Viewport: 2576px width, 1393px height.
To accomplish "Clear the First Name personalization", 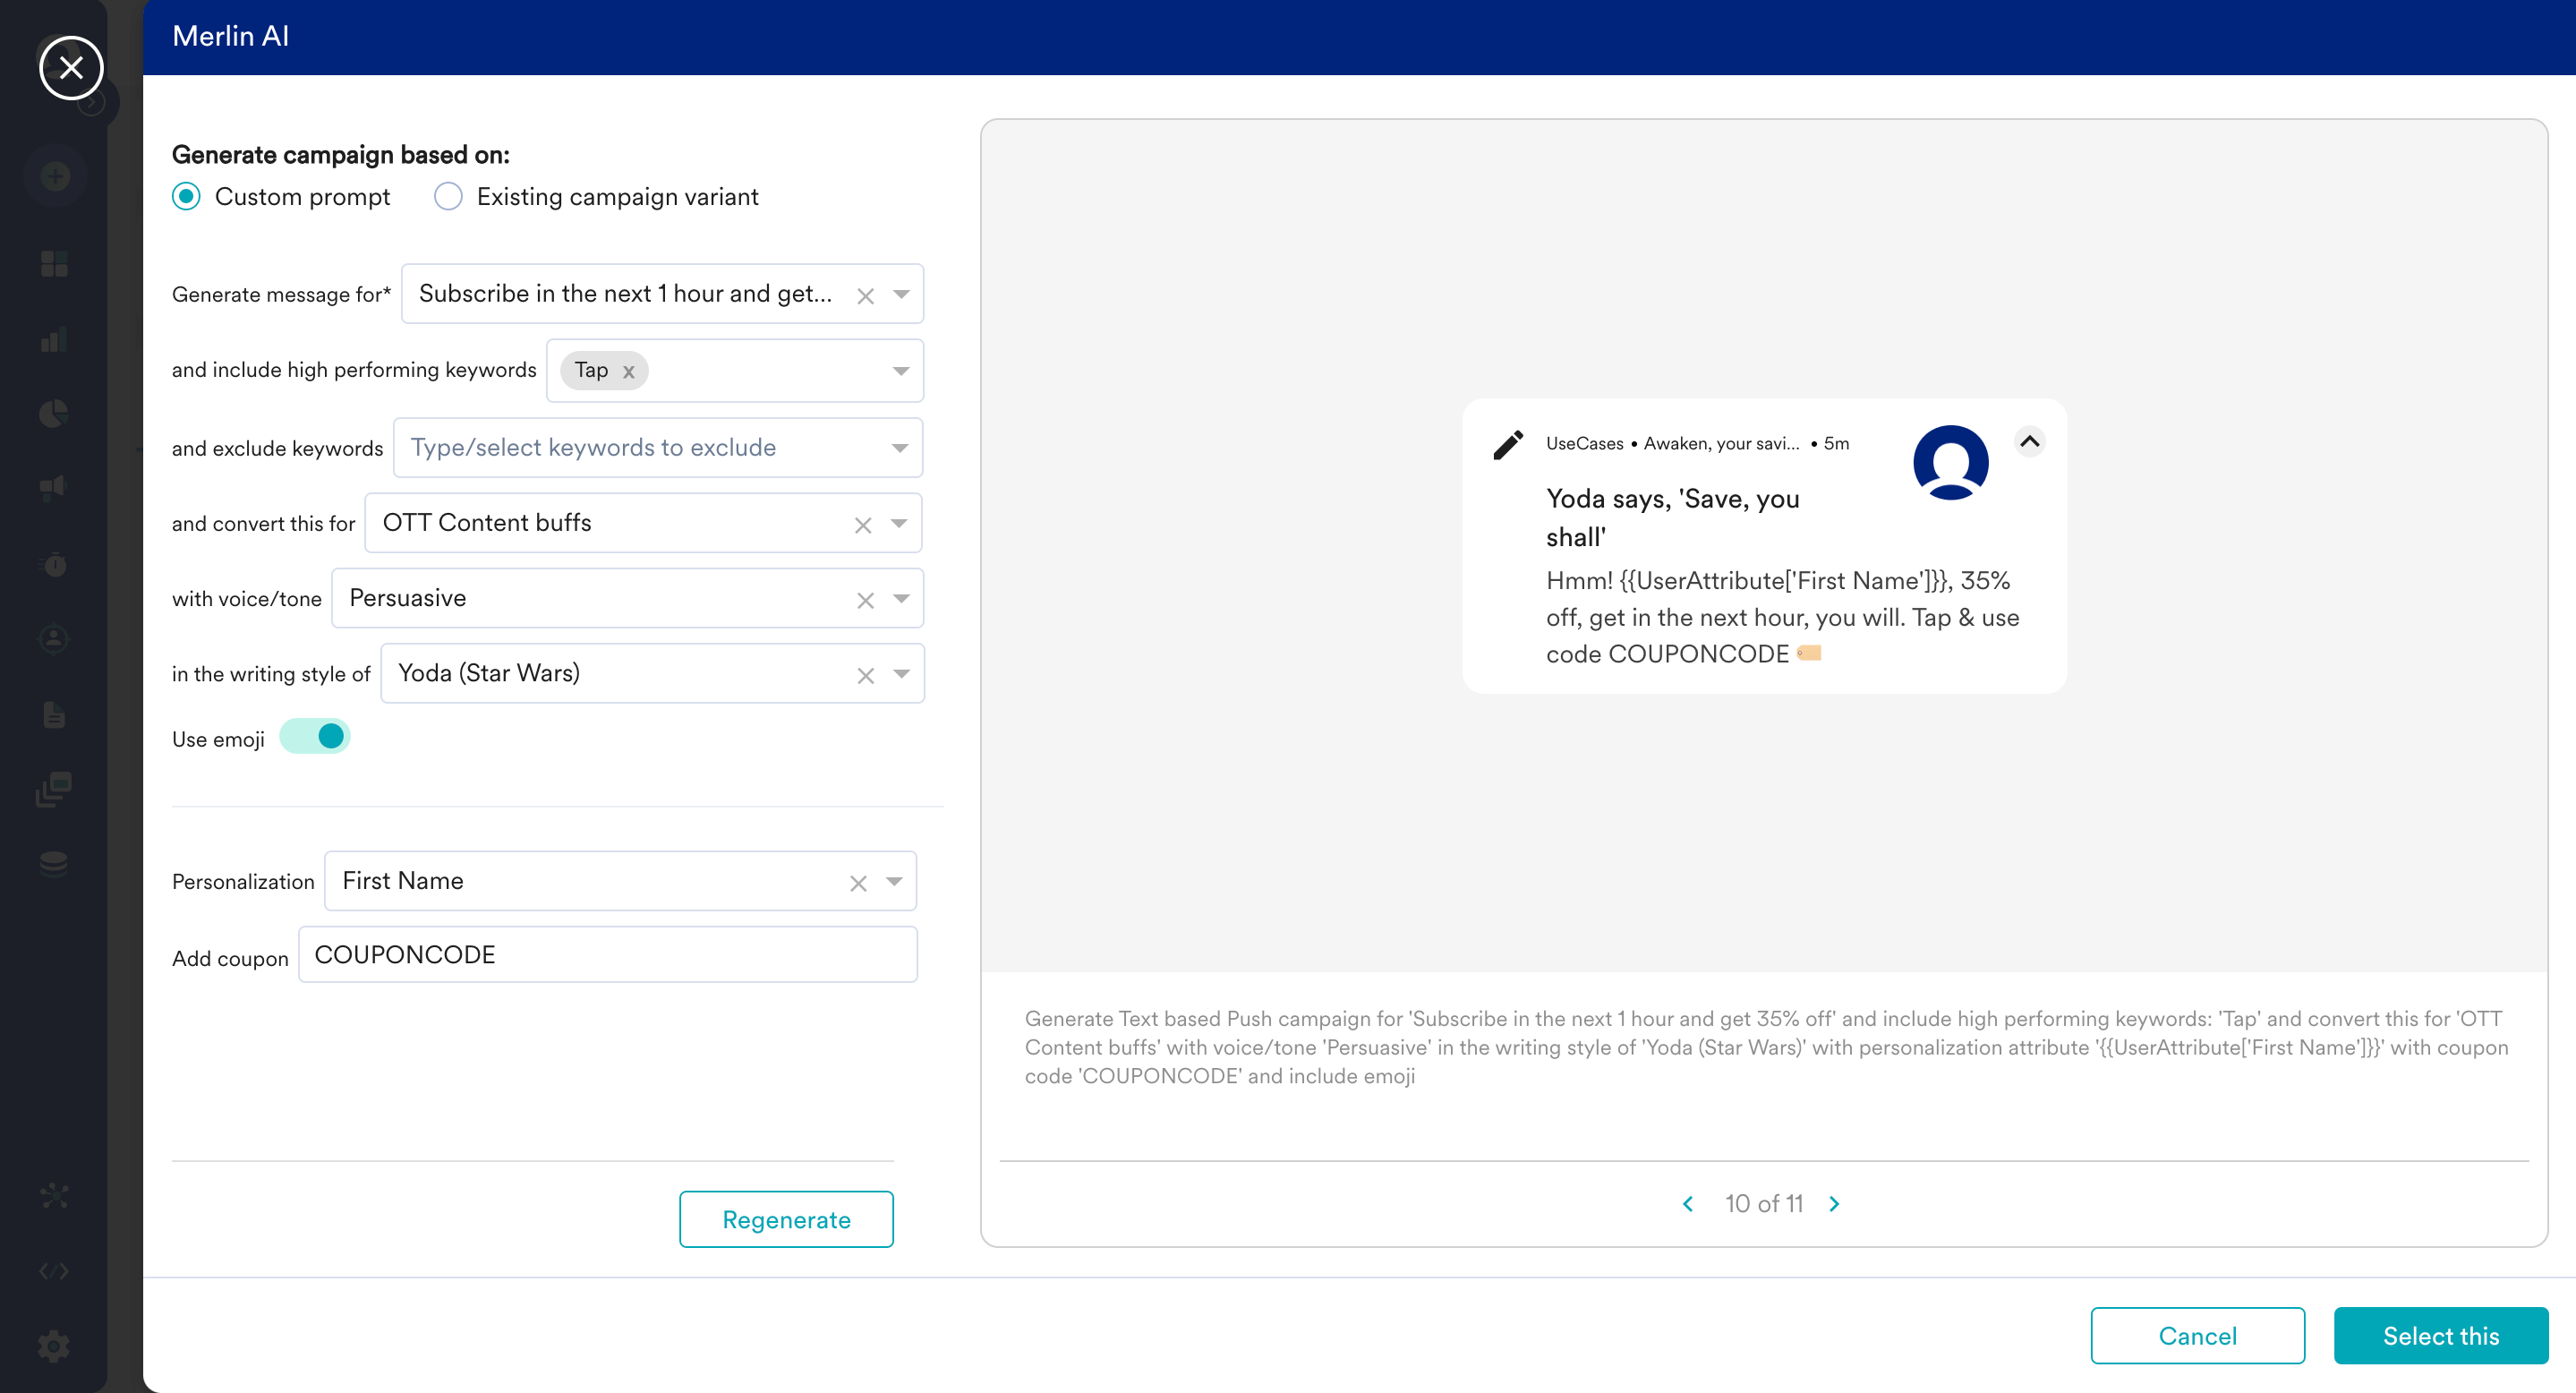I will click(x=858, y=883).
